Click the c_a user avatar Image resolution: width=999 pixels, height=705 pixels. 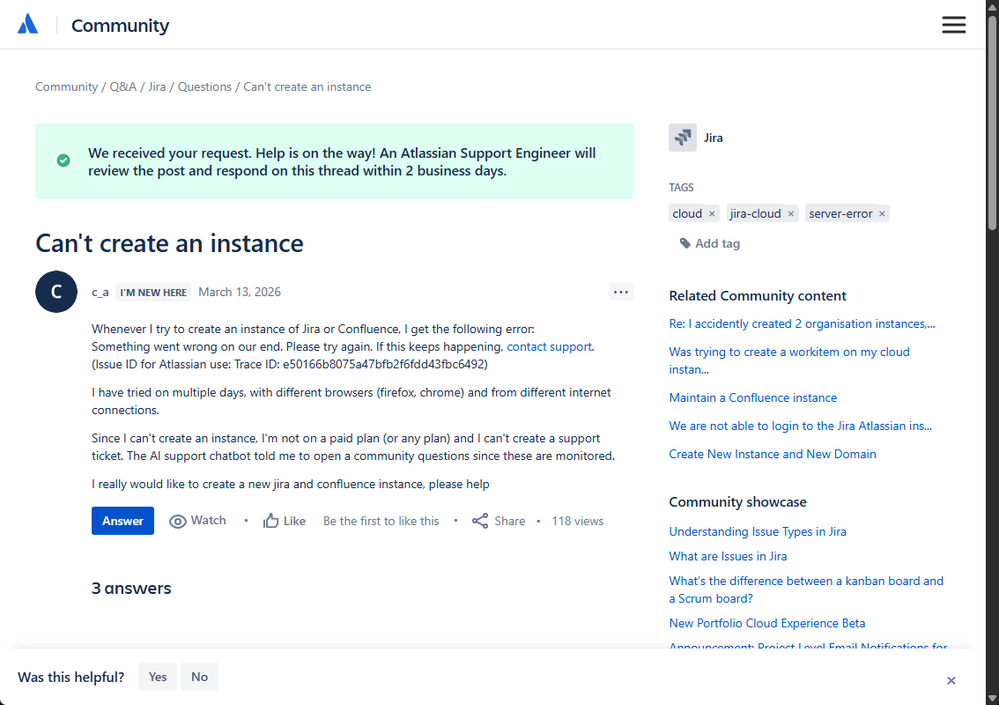[x=56, y=292]
